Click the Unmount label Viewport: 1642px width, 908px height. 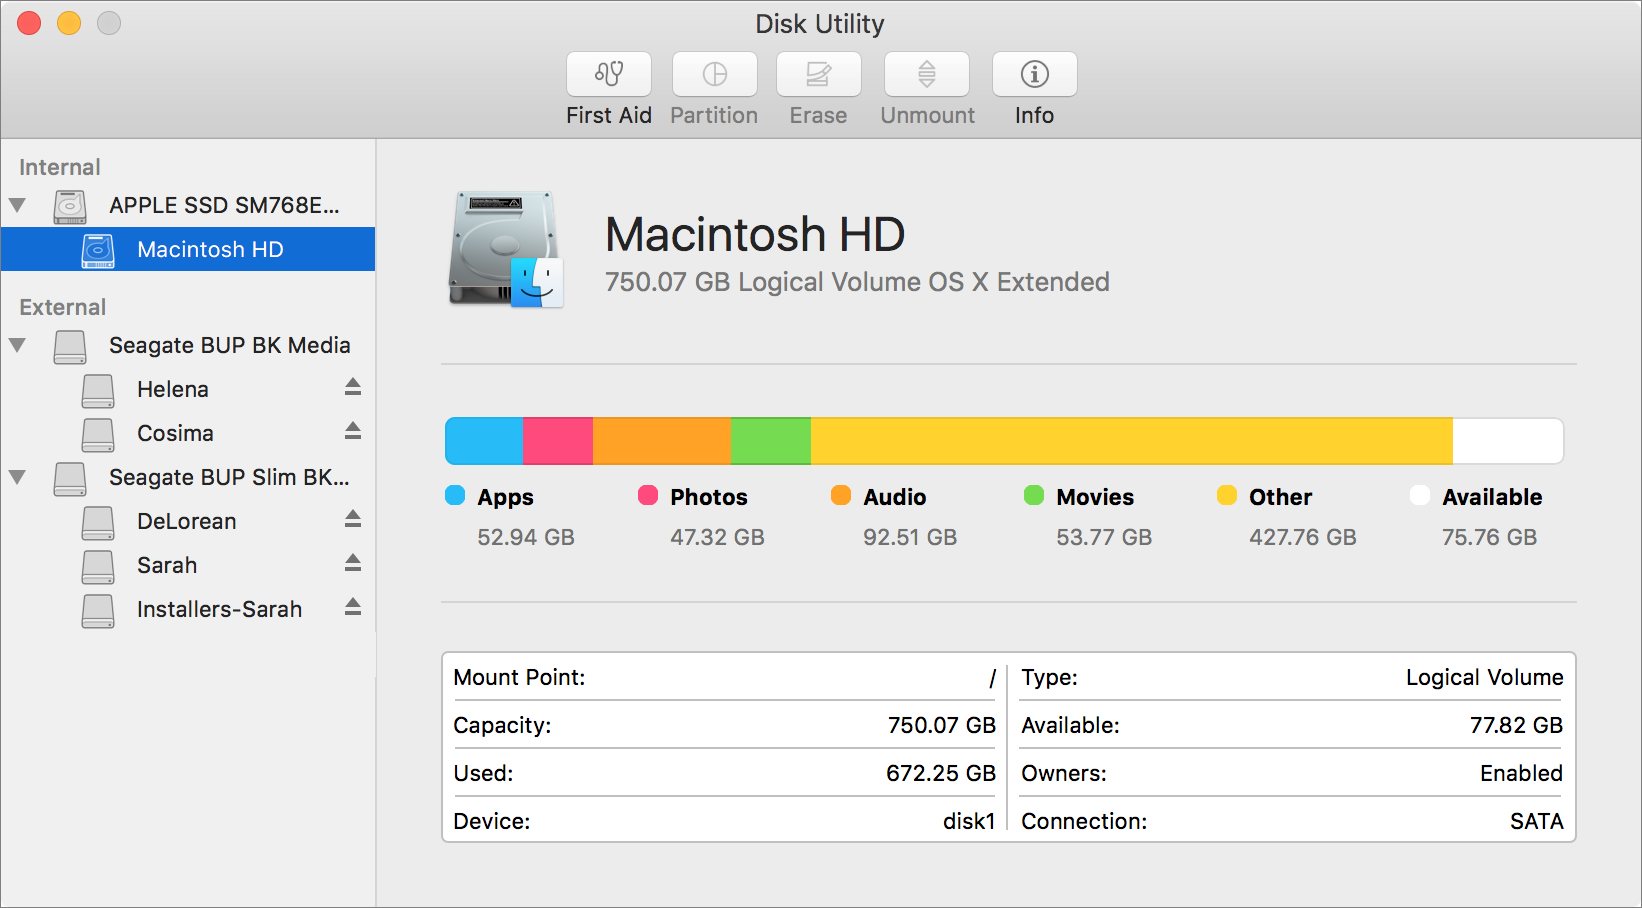tap(928, 115)
